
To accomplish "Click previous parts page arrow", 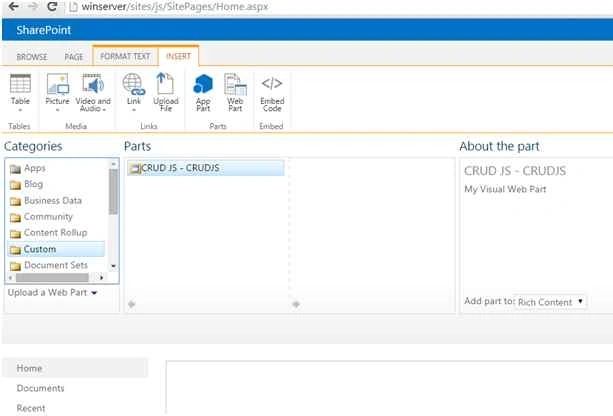I will [x=132, y=304].
